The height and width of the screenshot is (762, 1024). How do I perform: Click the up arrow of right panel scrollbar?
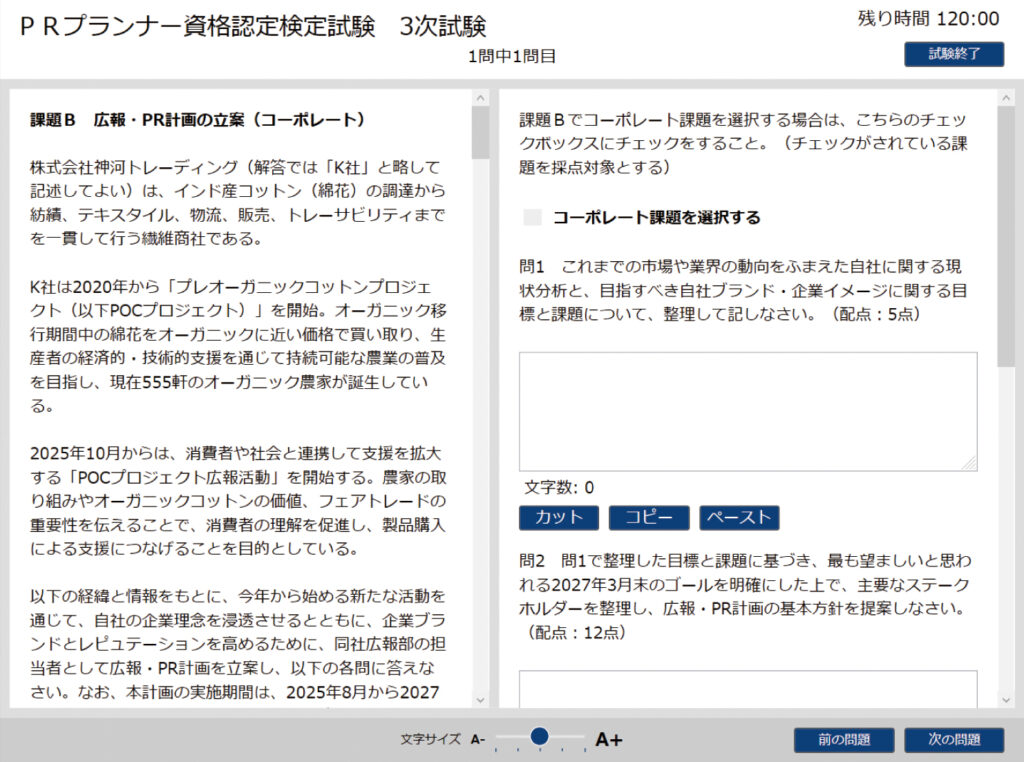click(x=1005, y=99)
